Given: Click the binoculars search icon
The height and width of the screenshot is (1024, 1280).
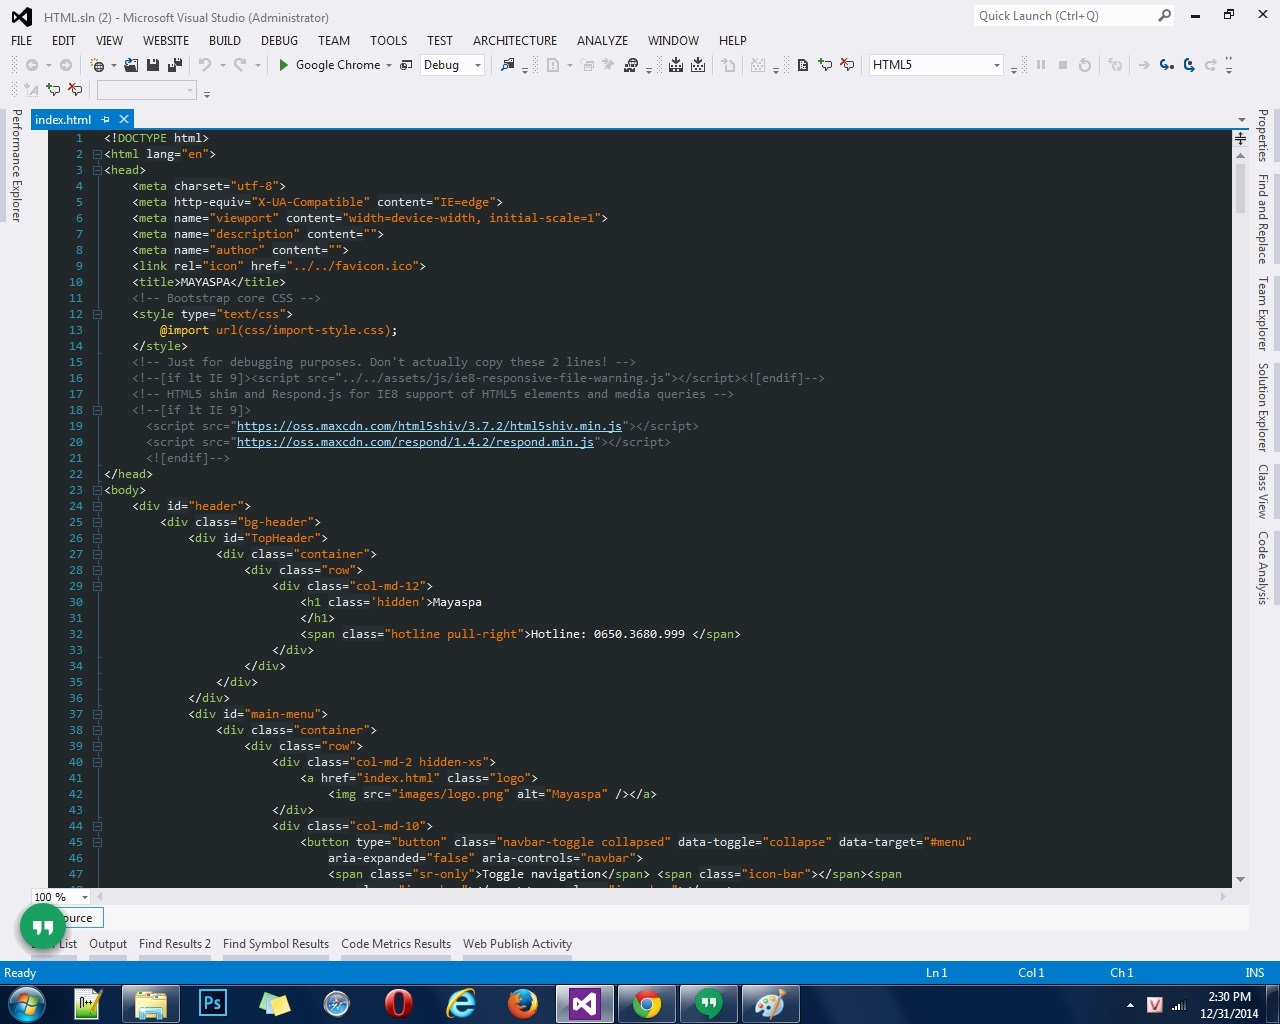Looking at the screenshot, I should pyautogui.click(x=631, y=65).
